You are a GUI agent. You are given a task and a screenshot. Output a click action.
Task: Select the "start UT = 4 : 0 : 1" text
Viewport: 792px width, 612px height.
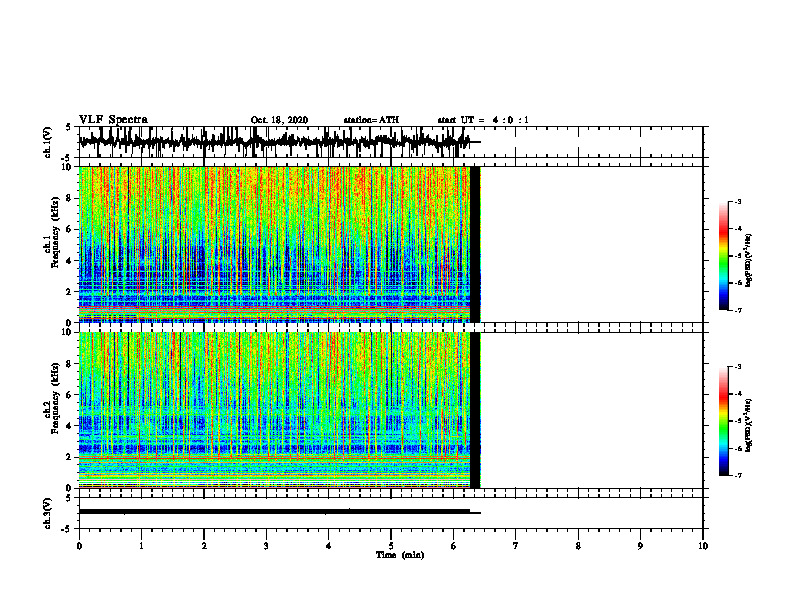click(x=483, y=120)
